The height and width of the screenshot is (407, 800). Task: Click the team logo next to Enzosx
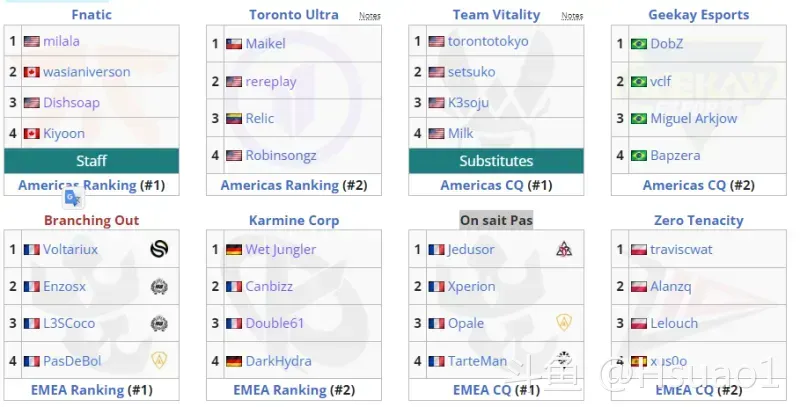(158, 286)
